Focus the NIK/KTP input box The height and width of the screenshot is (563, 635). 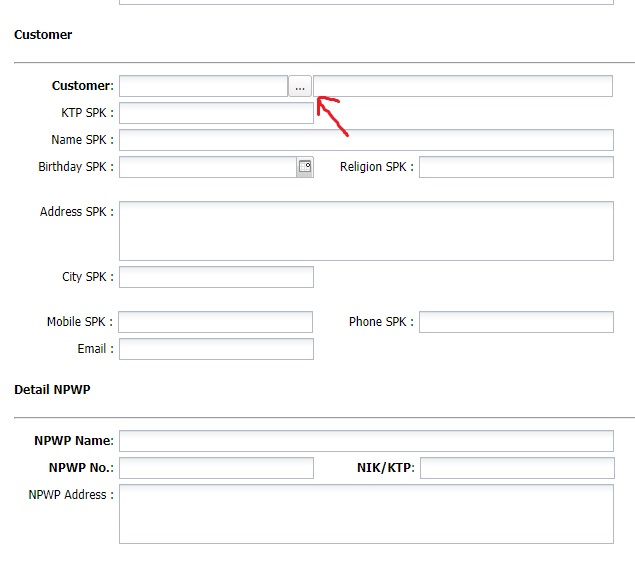(517, 468)
